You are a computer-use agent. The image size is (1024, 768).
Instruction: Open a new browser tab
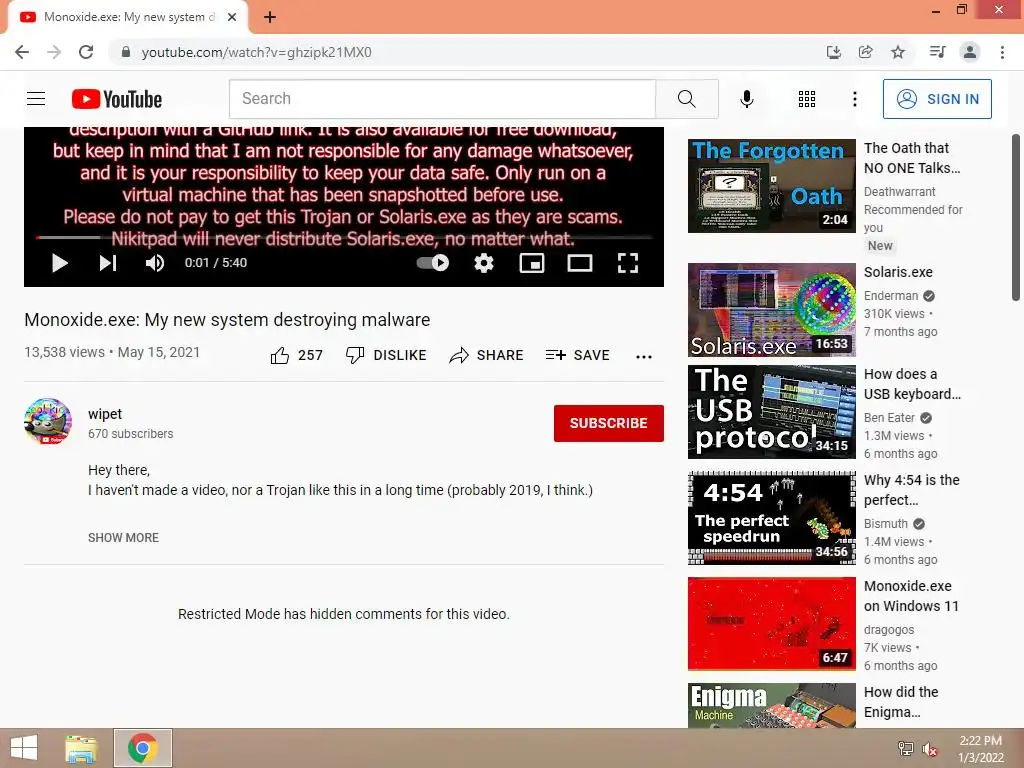click(270, 17)
